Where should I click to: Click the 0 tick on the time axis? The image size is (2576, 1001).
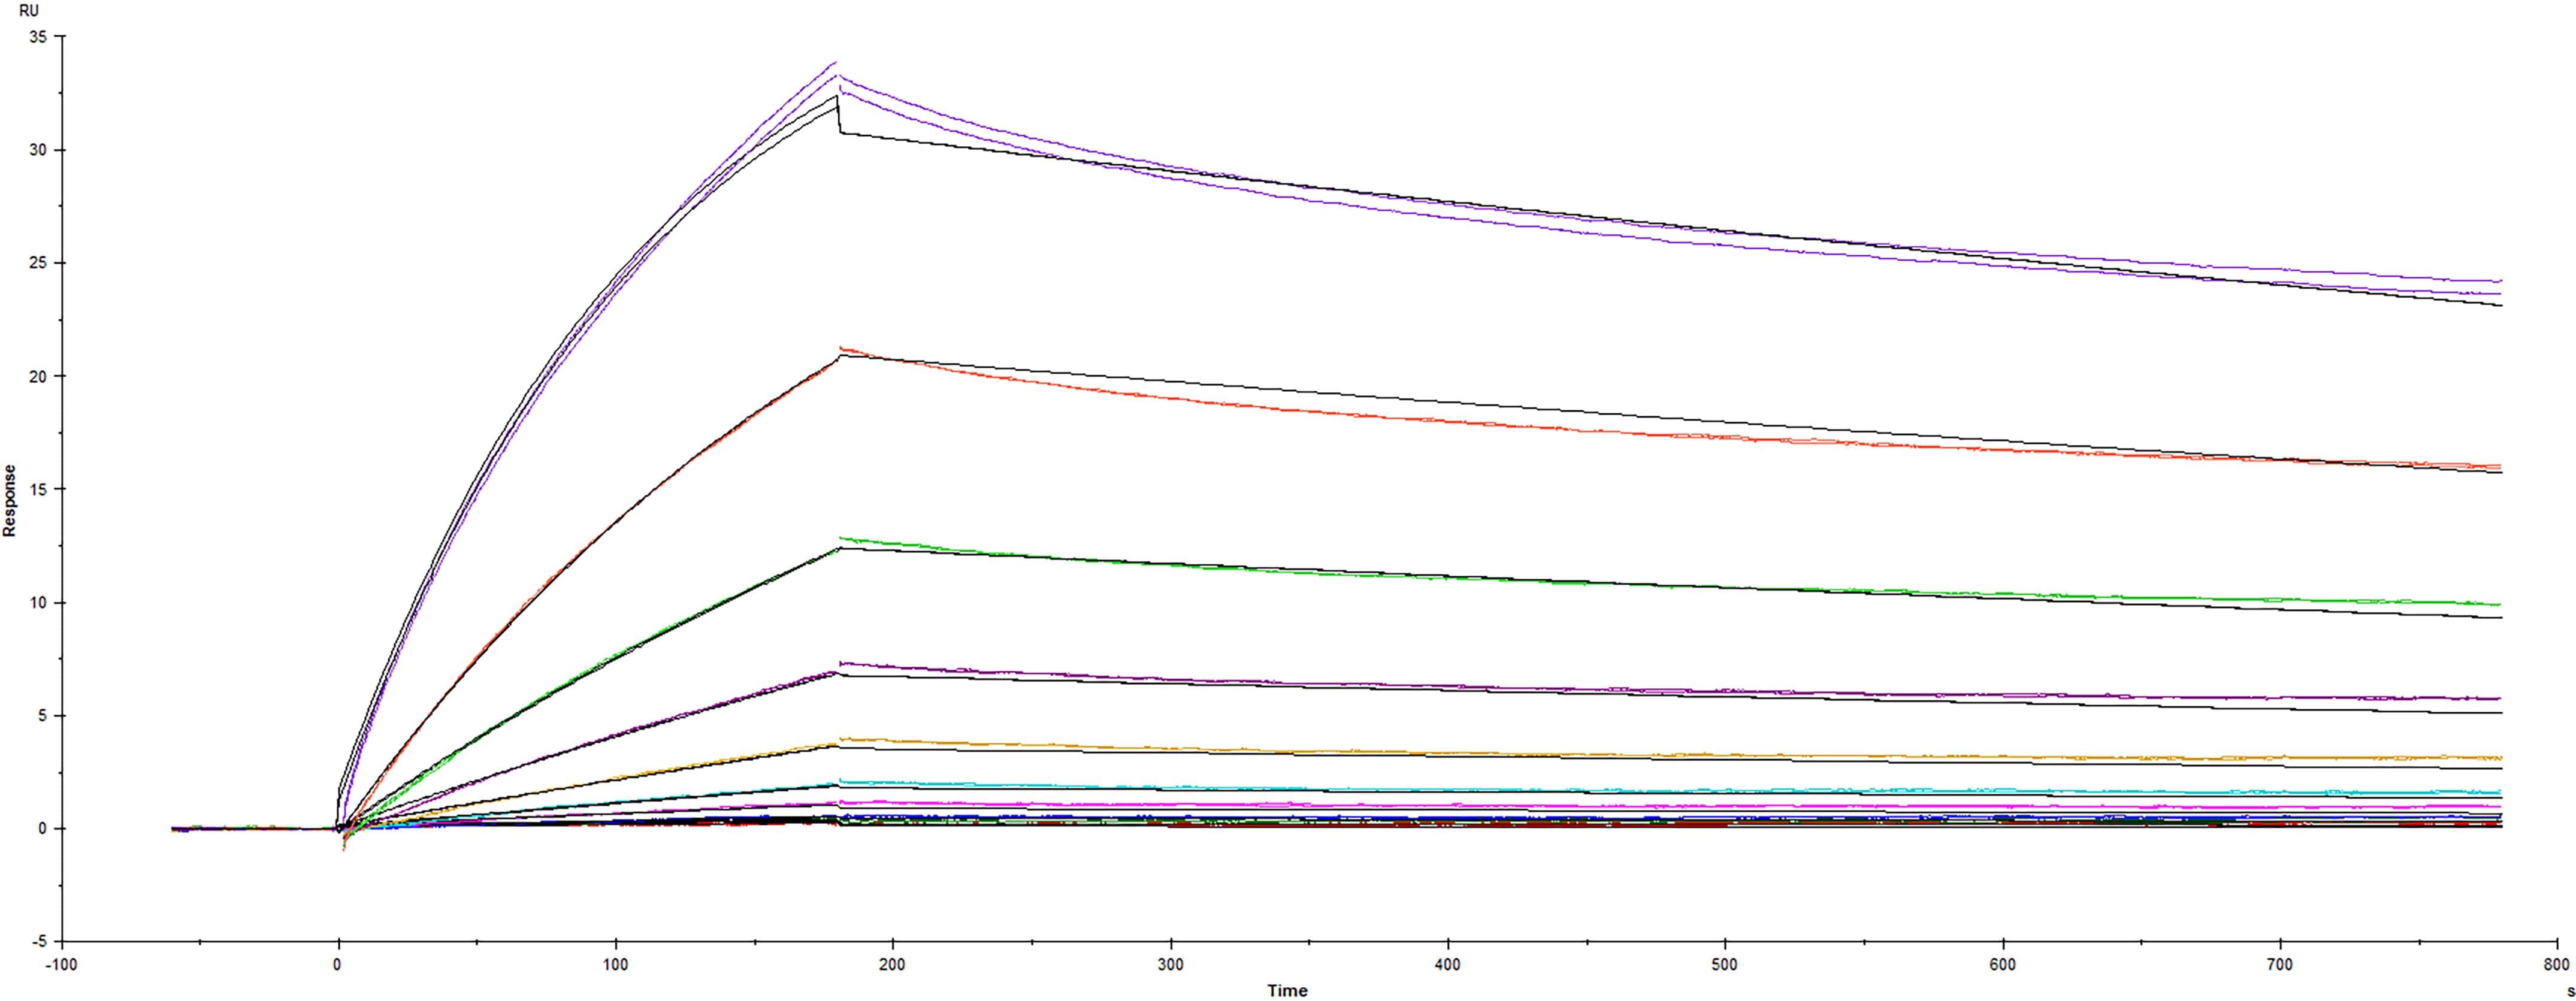[x=337, y=963]
